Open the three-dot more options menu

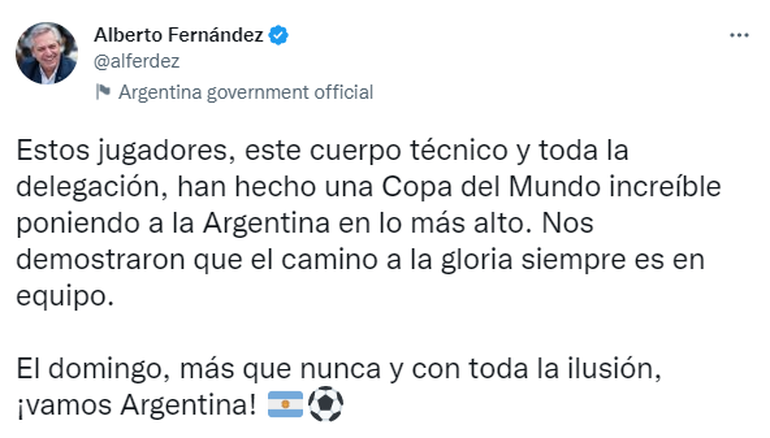coord(739,35)
